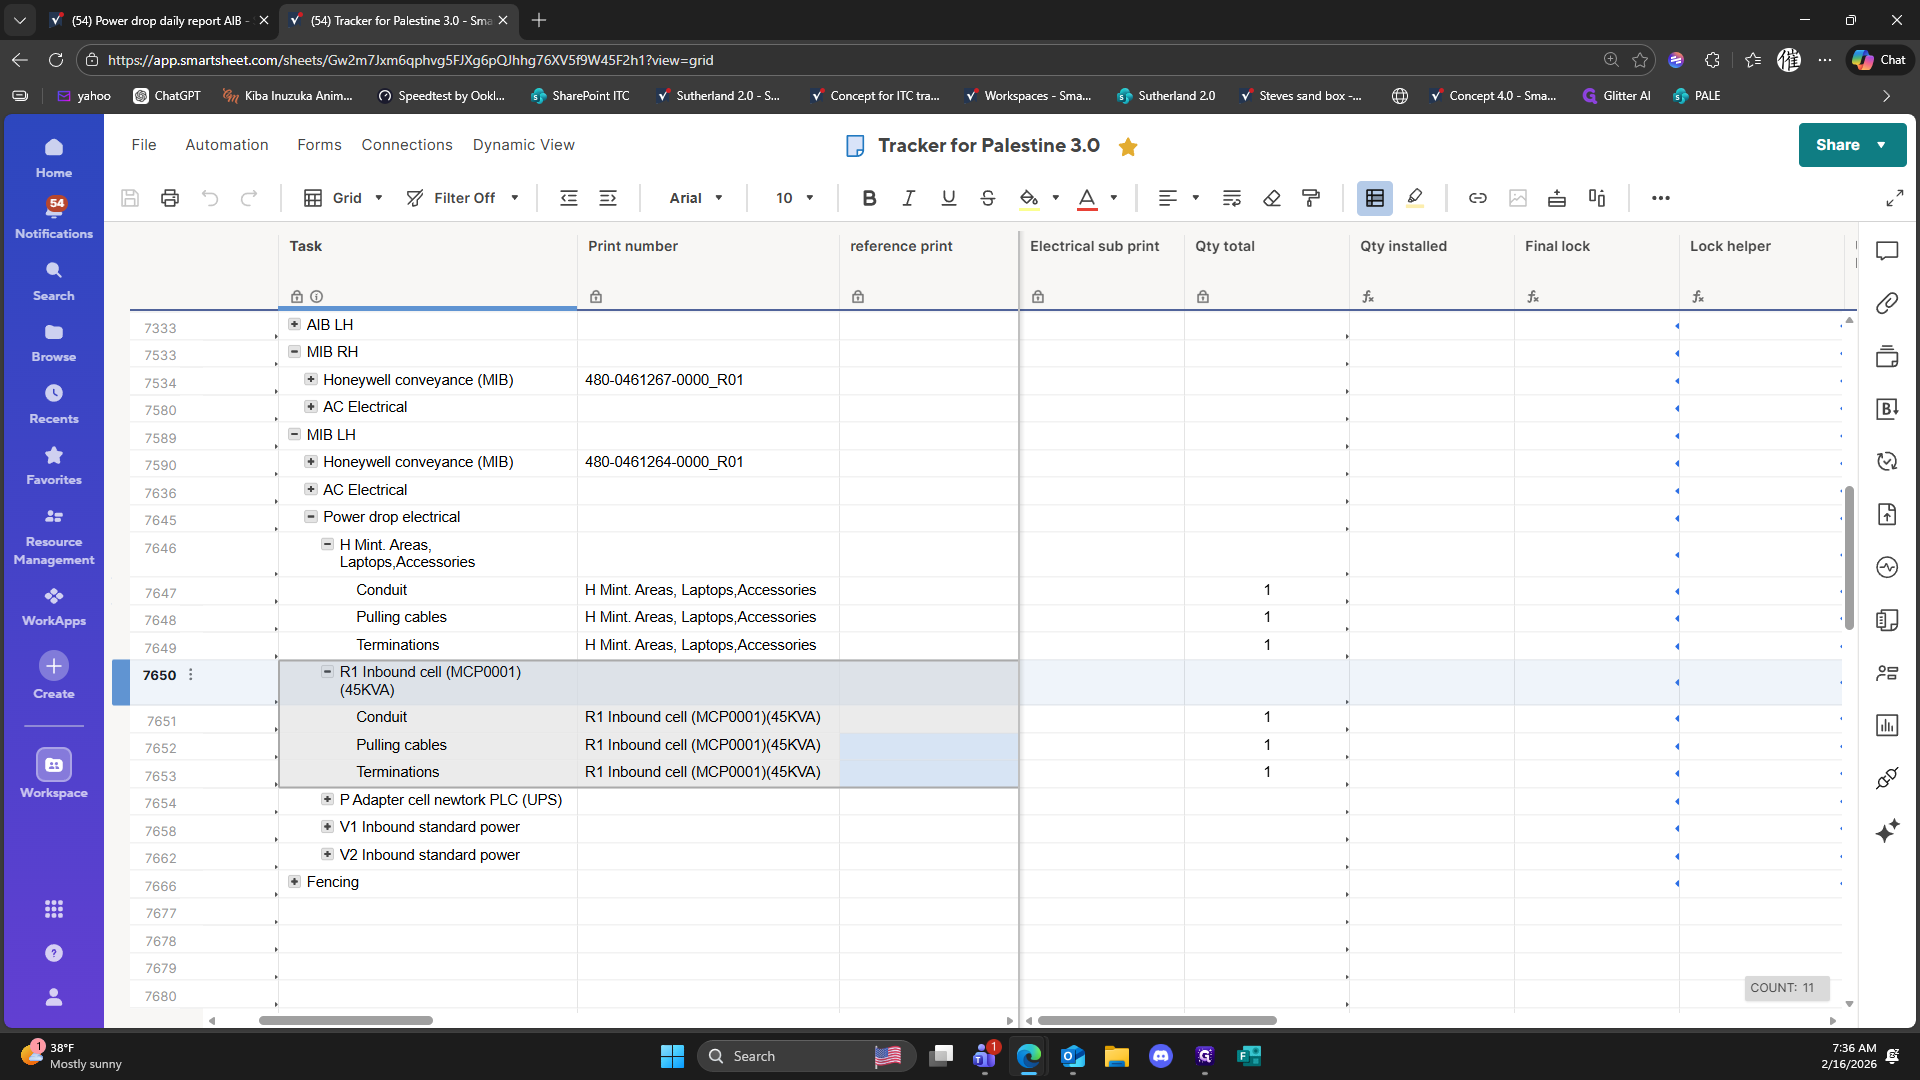Viewport: 1920px width, 1080px height.
Task: Select the Qty total cell for Conduit row 7651
Action: coord(1266,717)
